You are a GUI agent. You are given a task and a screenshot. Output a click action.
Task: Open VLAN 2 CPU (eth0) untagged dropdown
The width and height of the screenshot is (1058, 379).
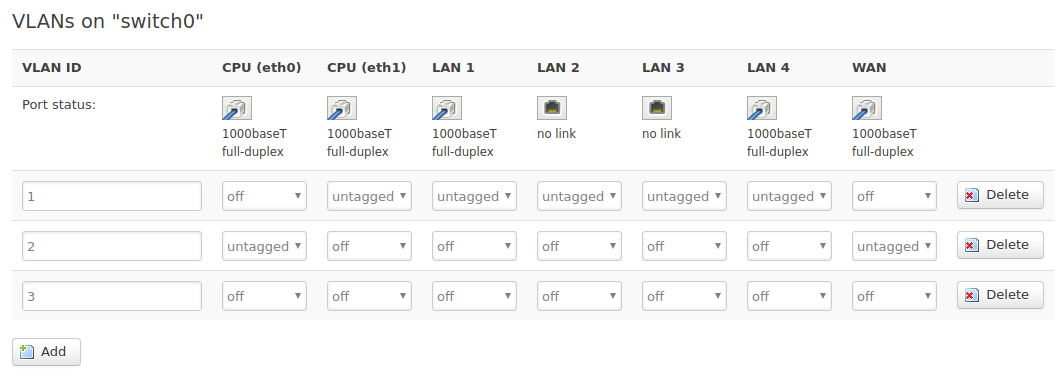point(264,246)
